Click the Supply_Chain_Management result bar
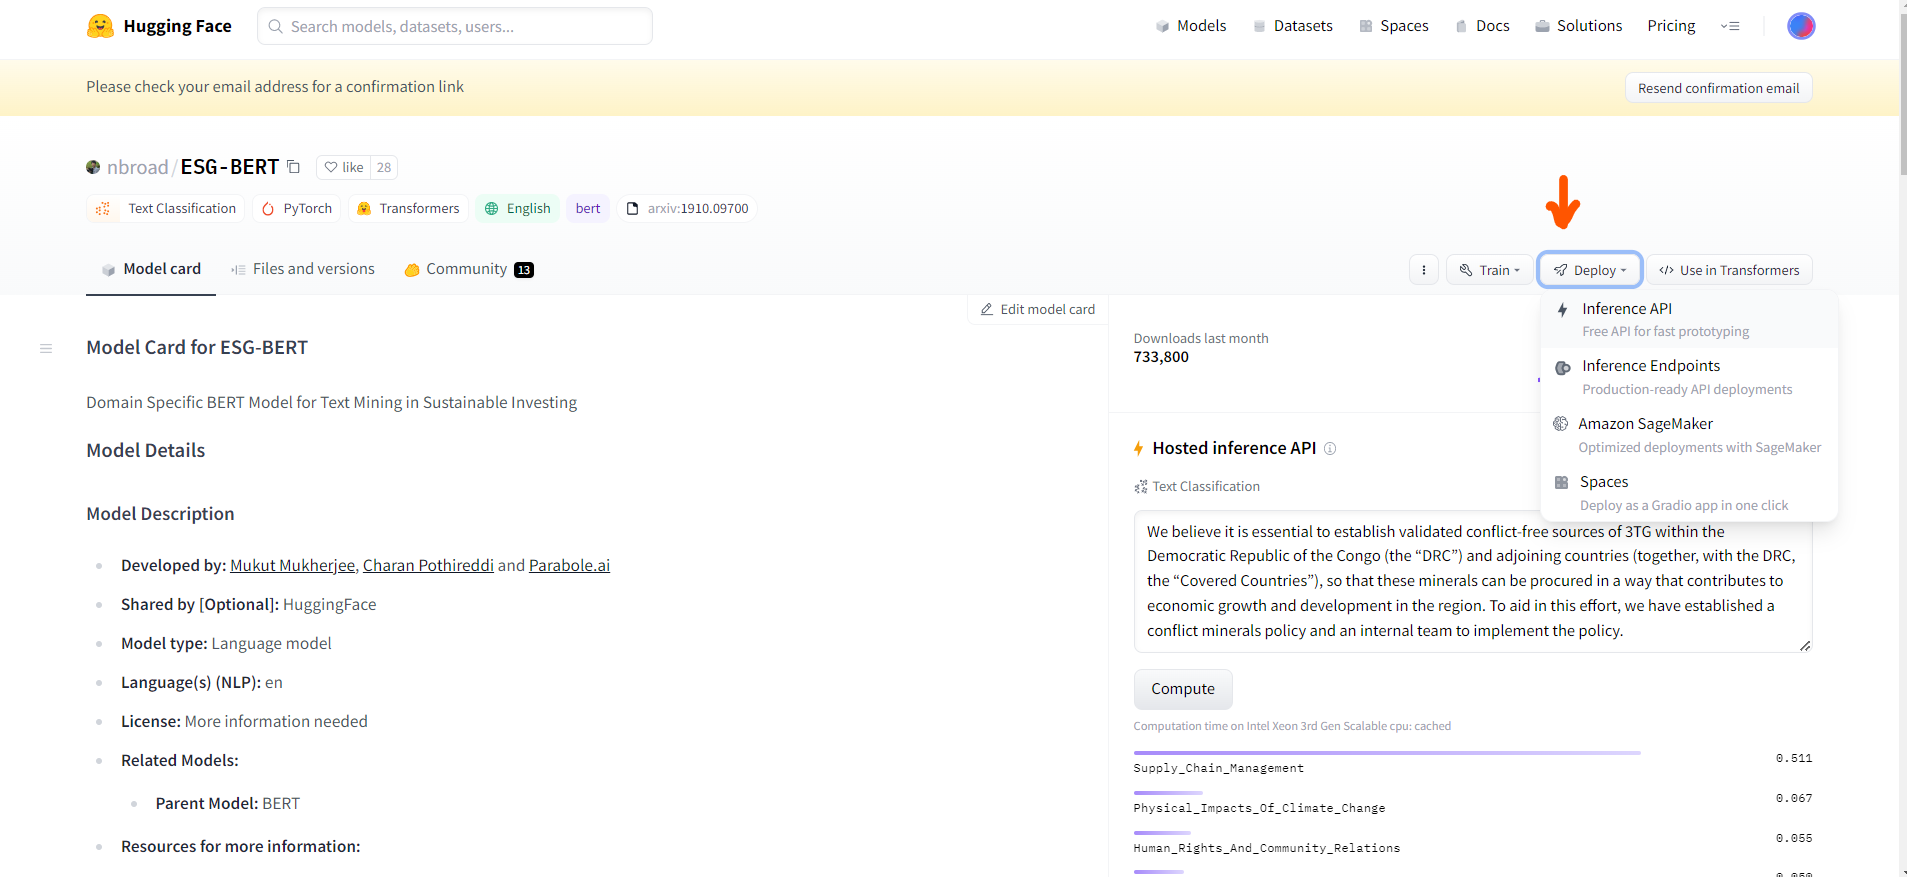The height and width of the screenshot is (877, 1907). tap(1387, 753)
